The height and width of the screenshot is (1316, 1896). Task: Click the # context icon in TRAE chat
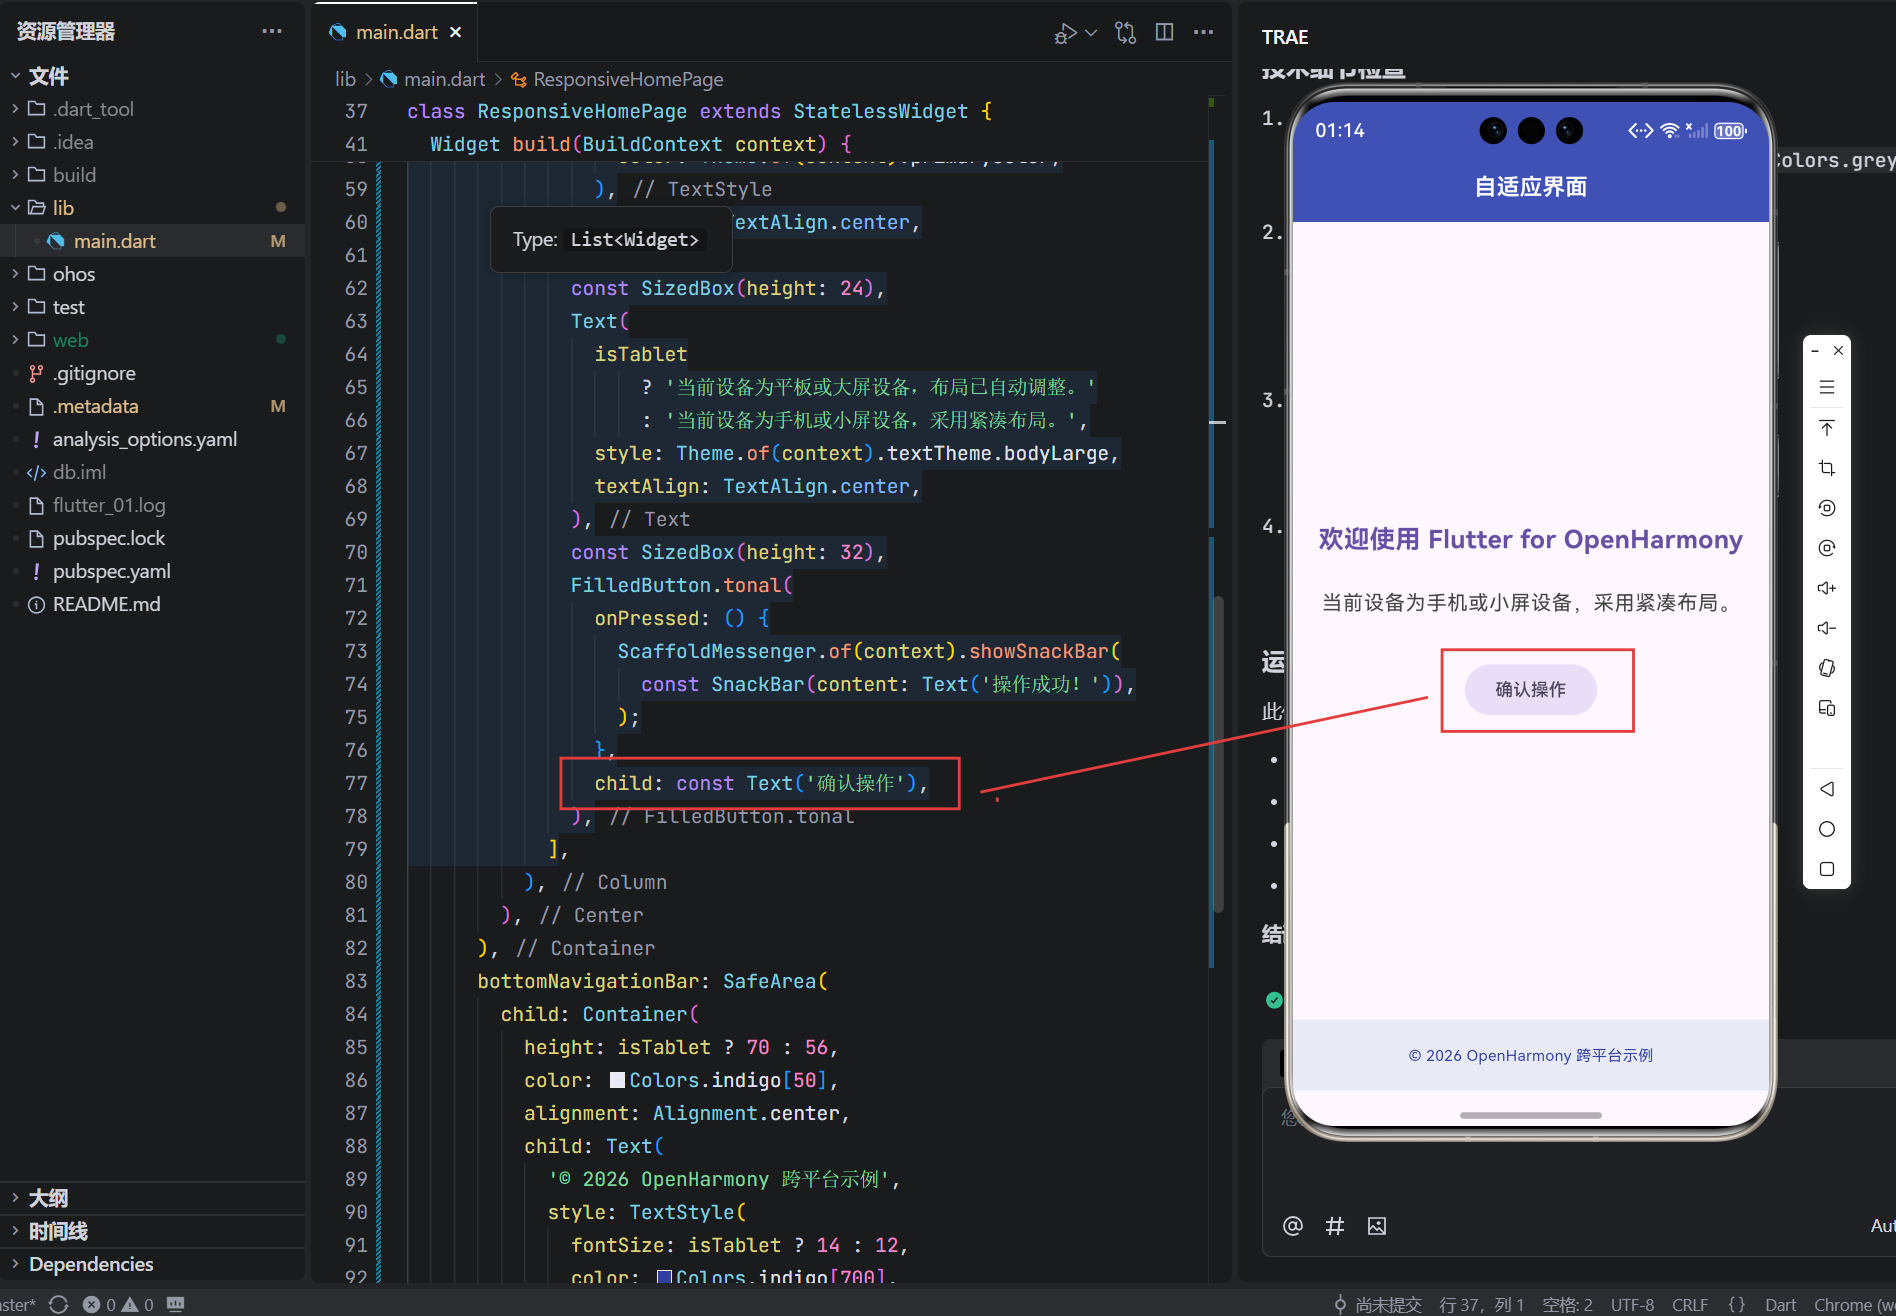click(1334, 1225)
